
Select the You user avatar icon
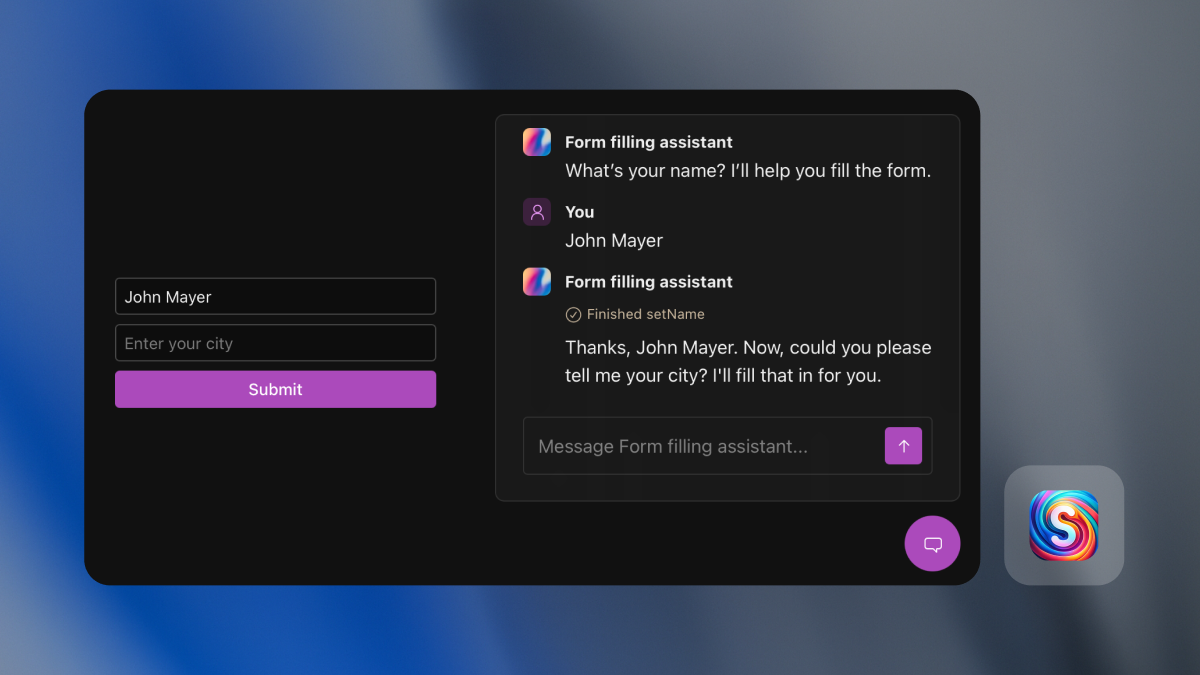point(536,211)
